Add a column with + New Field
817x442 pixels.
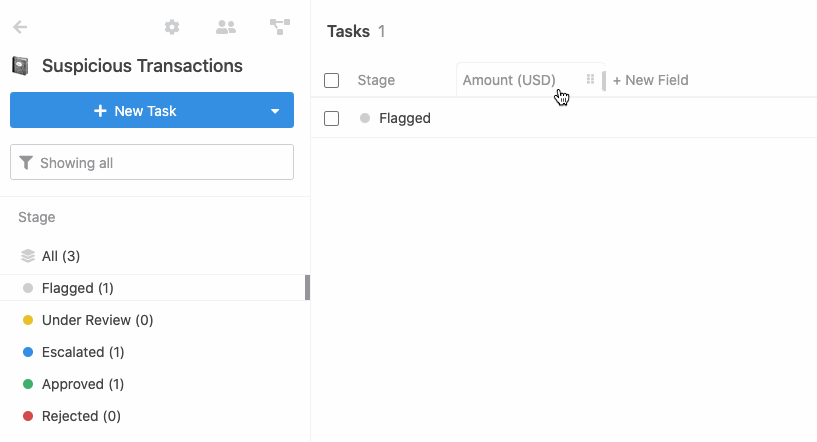click(x=650, y=80)
